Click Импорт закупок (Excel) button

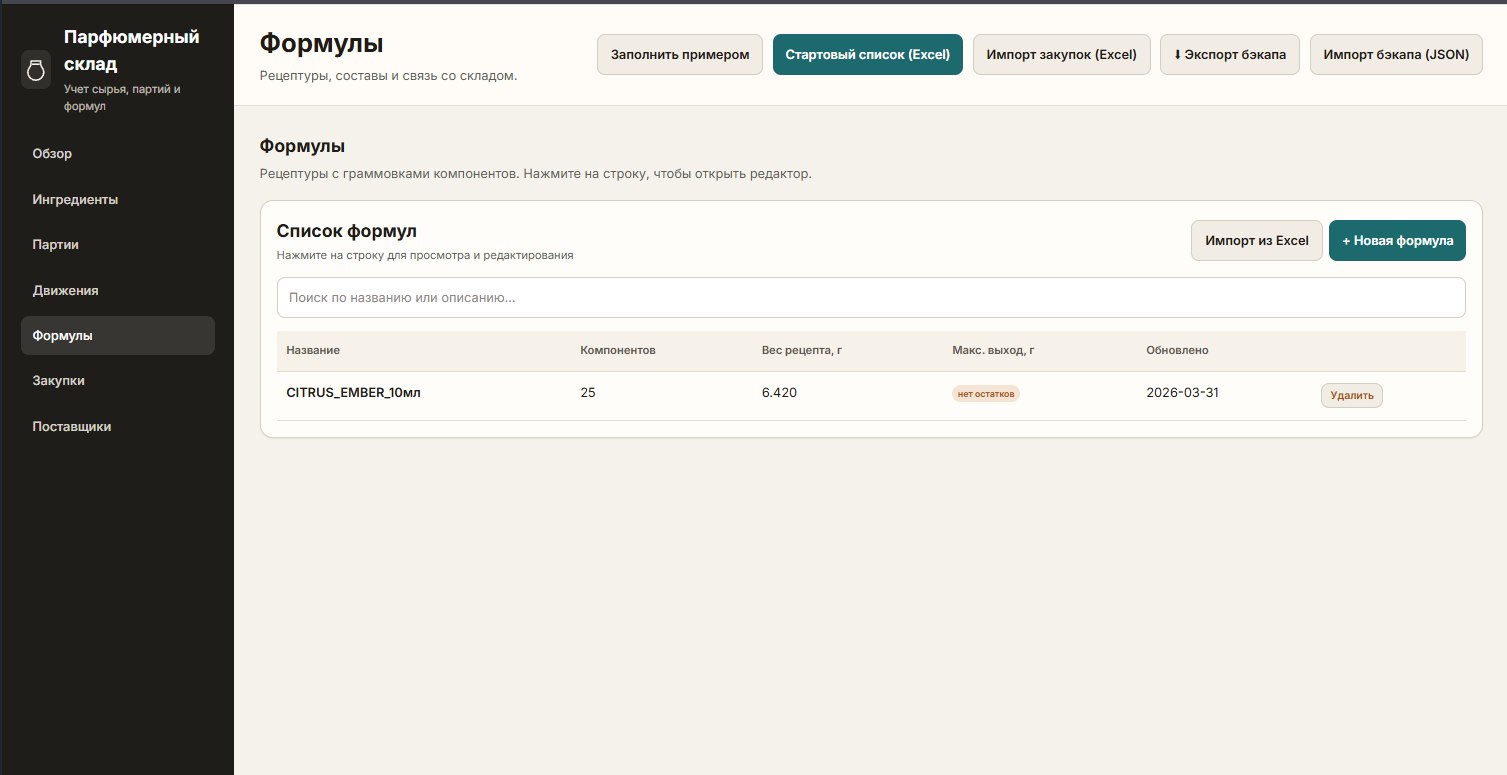click(1061, 55)
